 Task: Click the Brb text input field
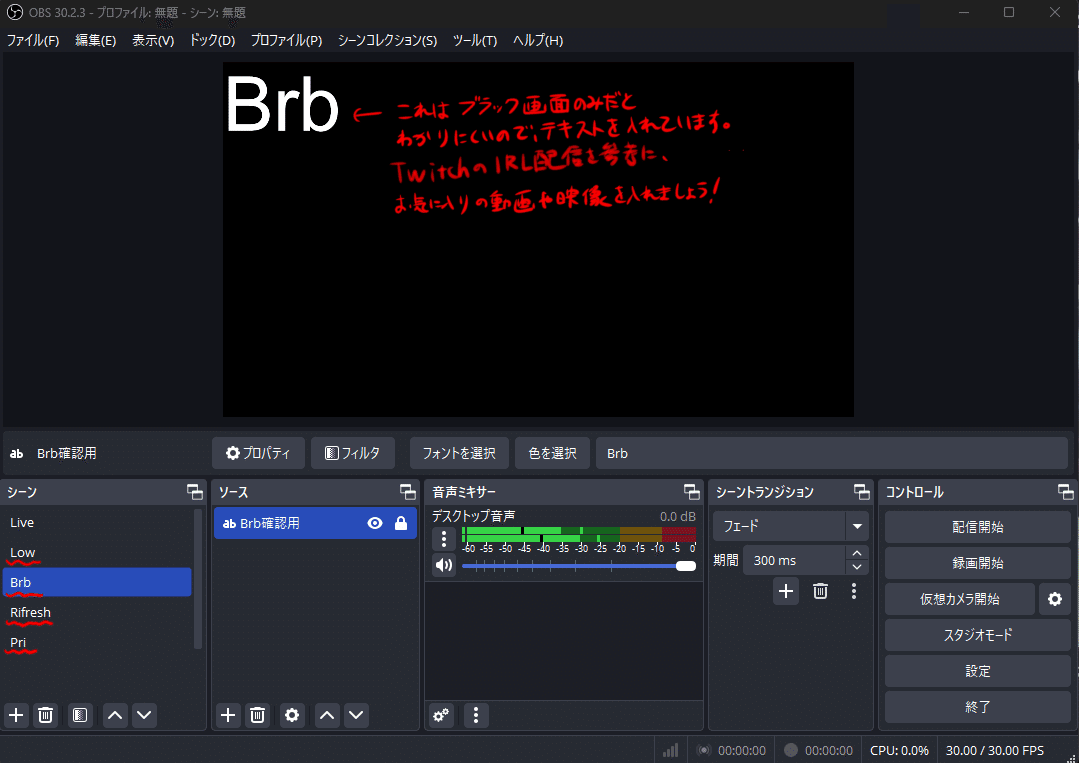click(832, 453)
